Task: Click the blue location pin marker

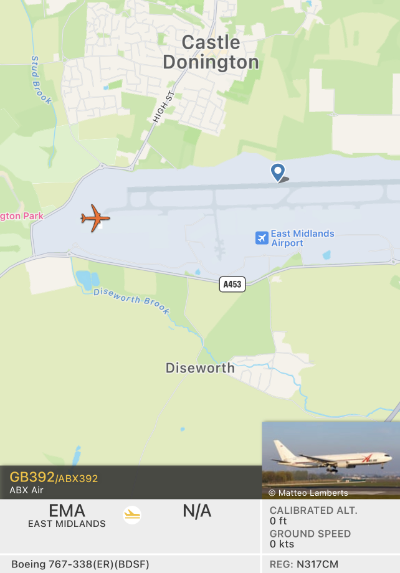Action: point(278,172)
